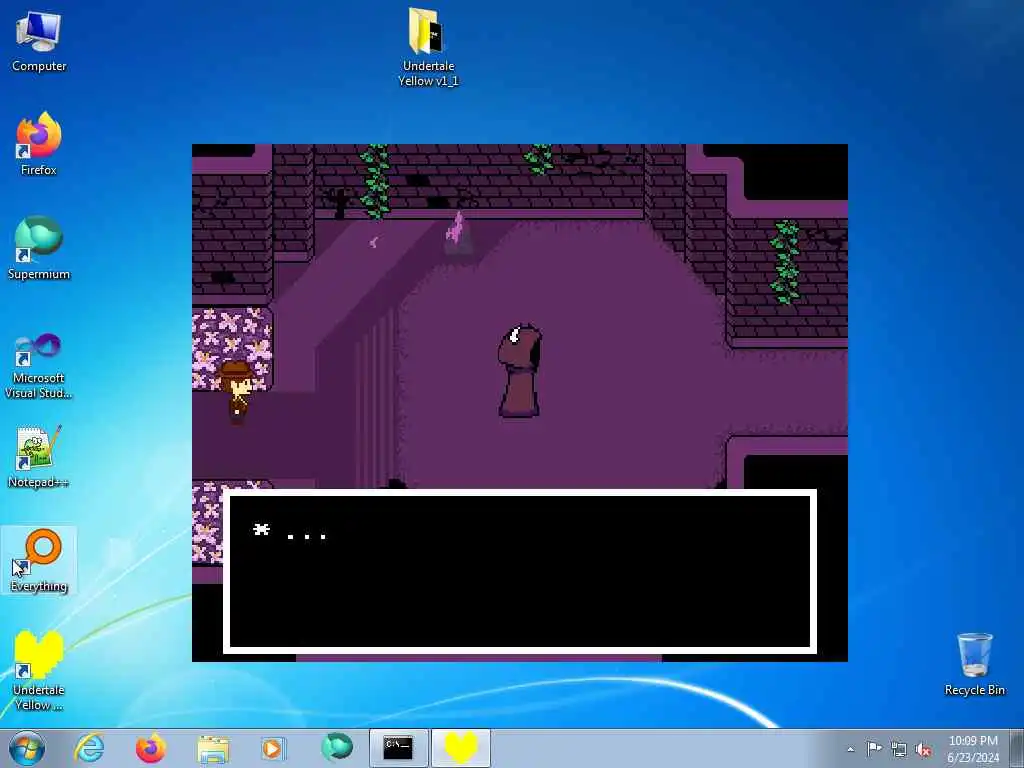The width and height of the screenshot is (1024, 768).
Task: Select the Everything search desktop shortcut
Action: [39, 560]
